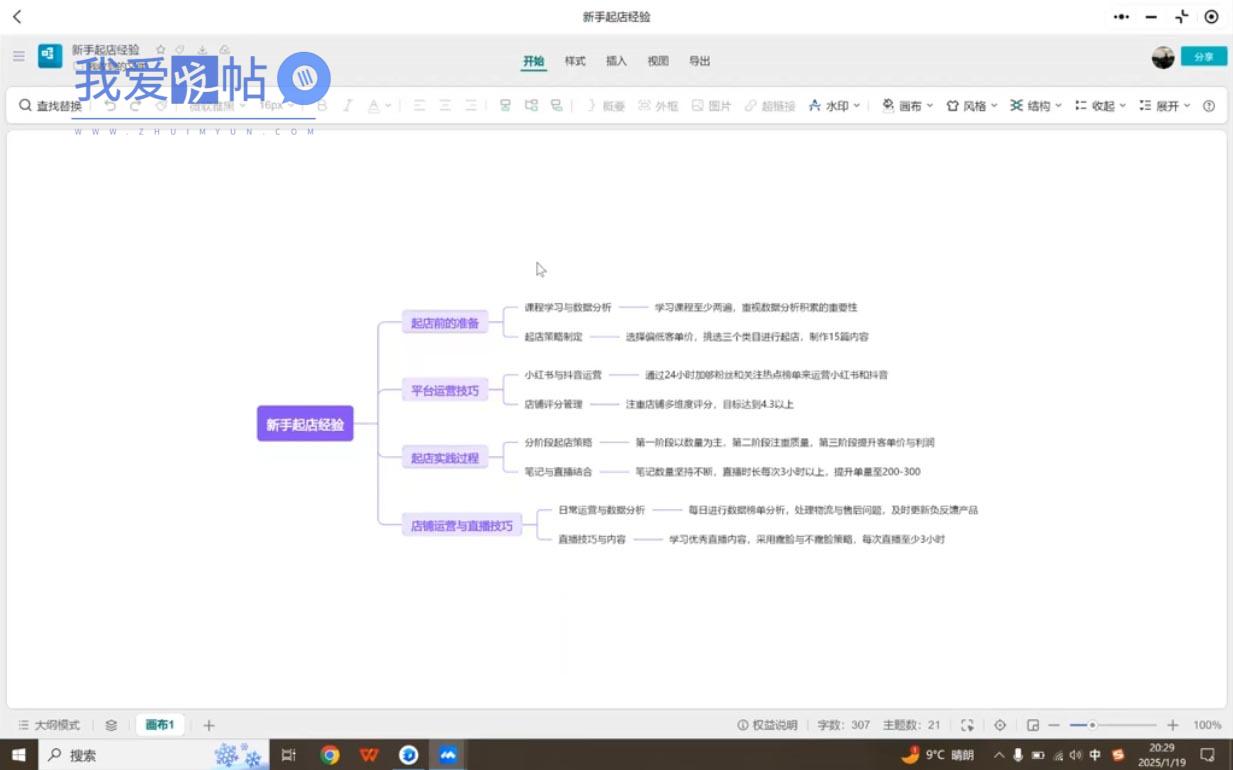
Task: Insert a 图片 image
Action: pyautogui.click(x=711, y=106)
